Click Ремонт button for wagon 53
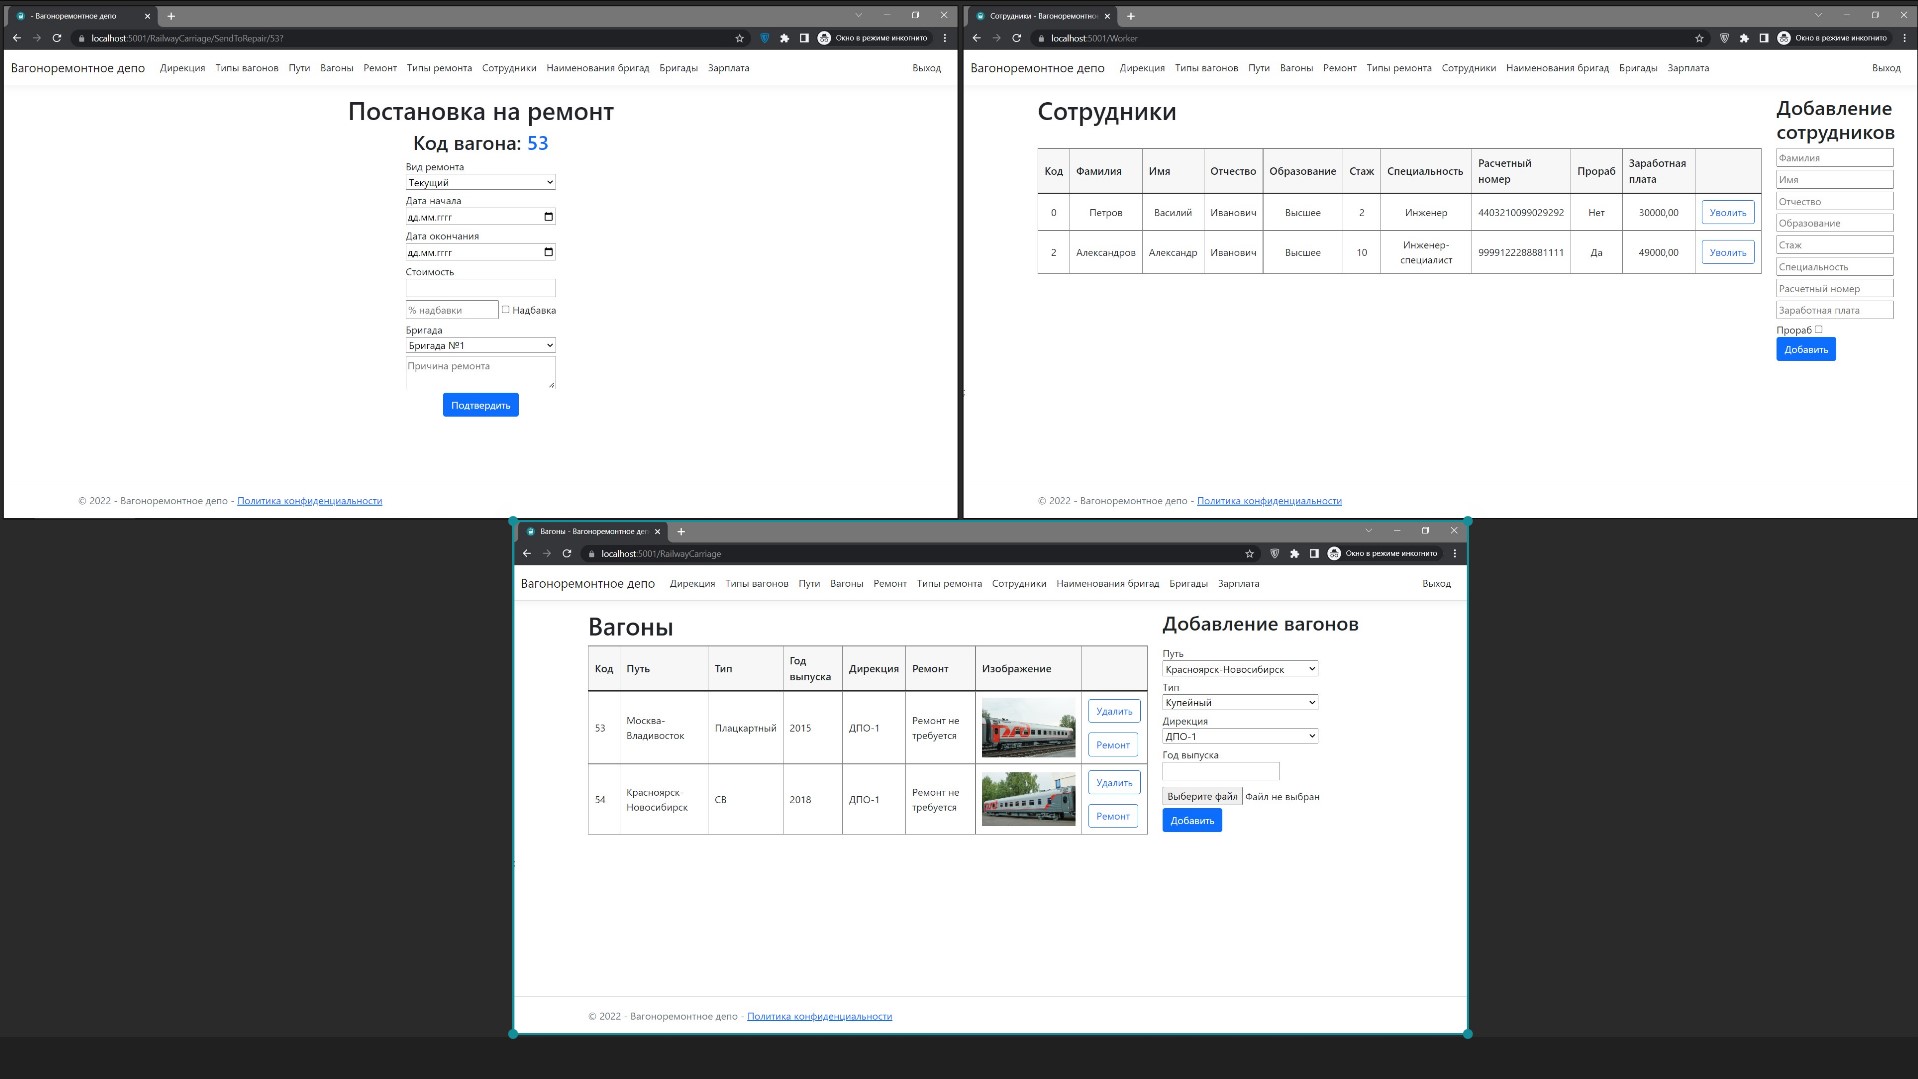This screenshot has width=1918, height=1079. point(1112,745)
